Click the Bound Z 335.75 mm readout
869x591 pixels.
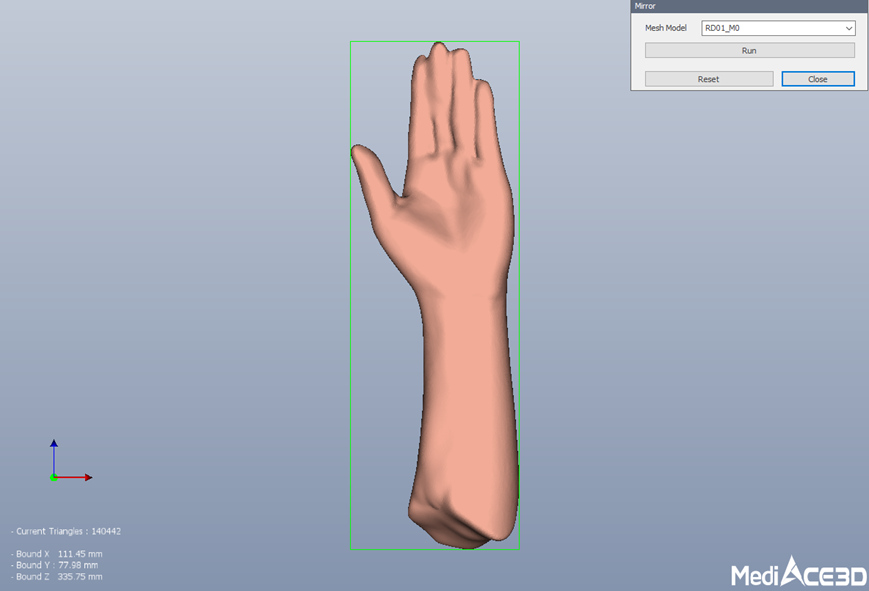[x=57, y=577]
